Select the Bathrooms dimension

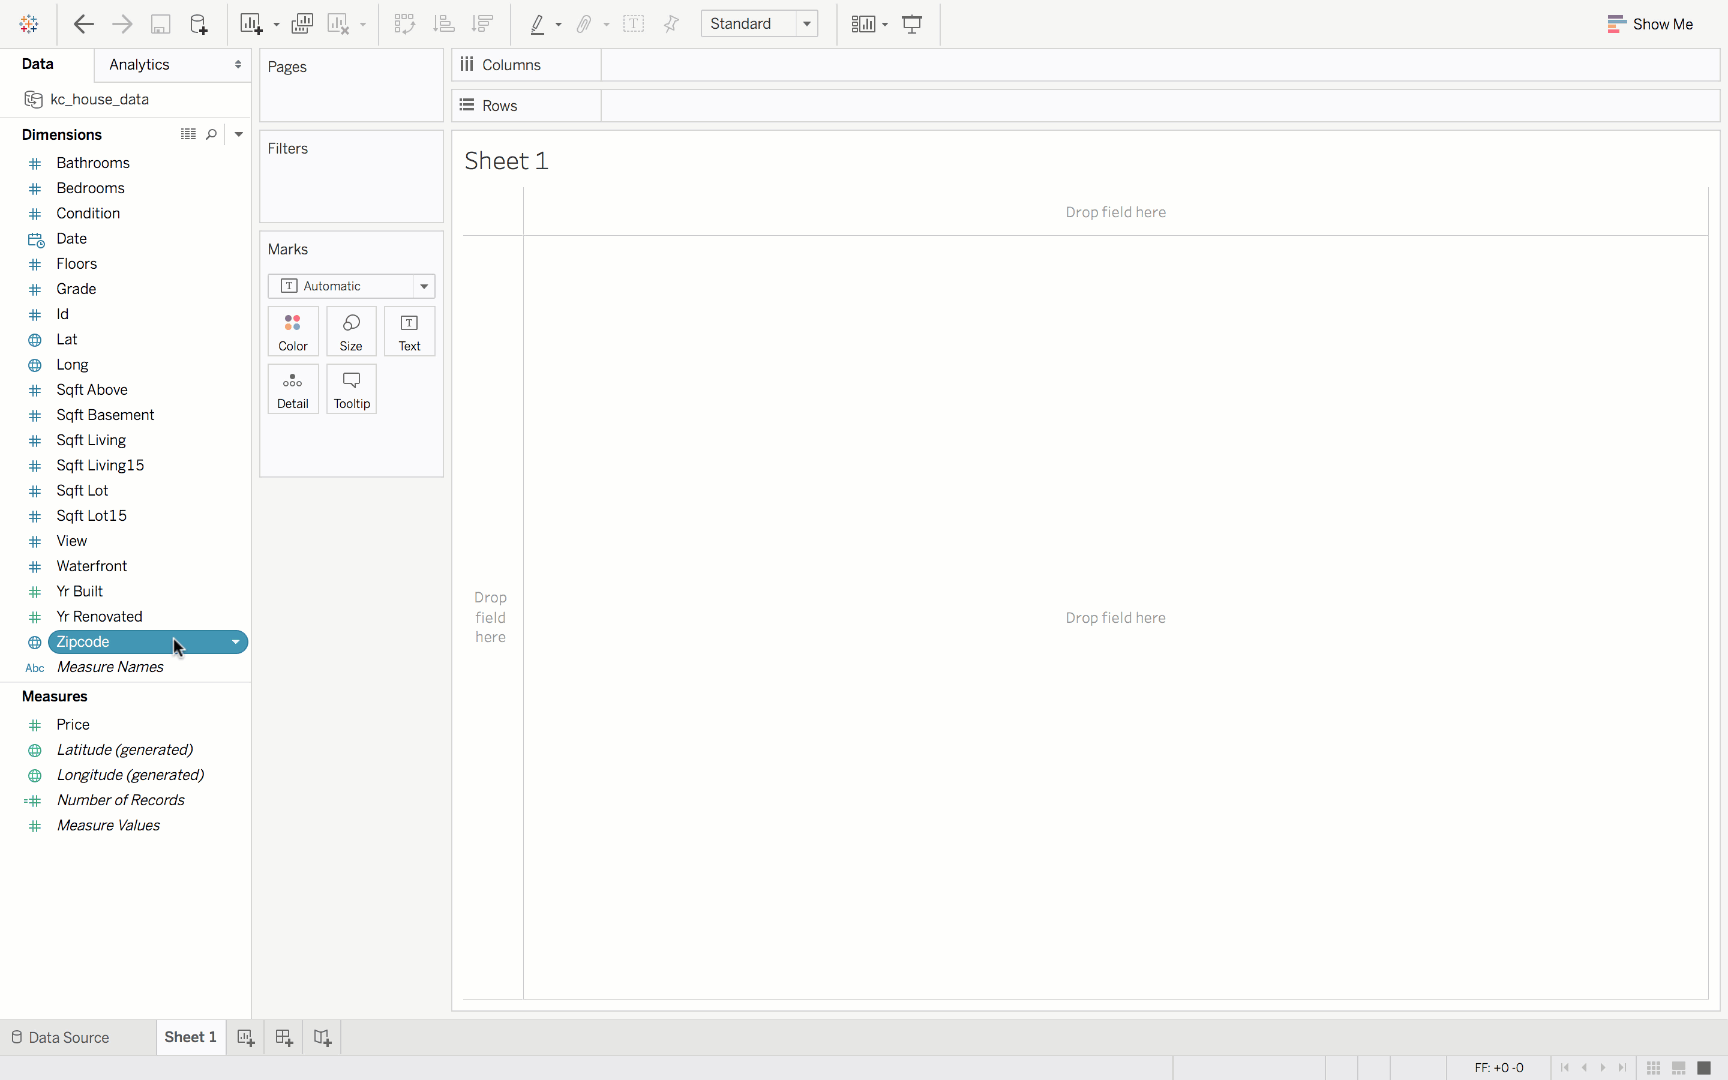(93, 163)
